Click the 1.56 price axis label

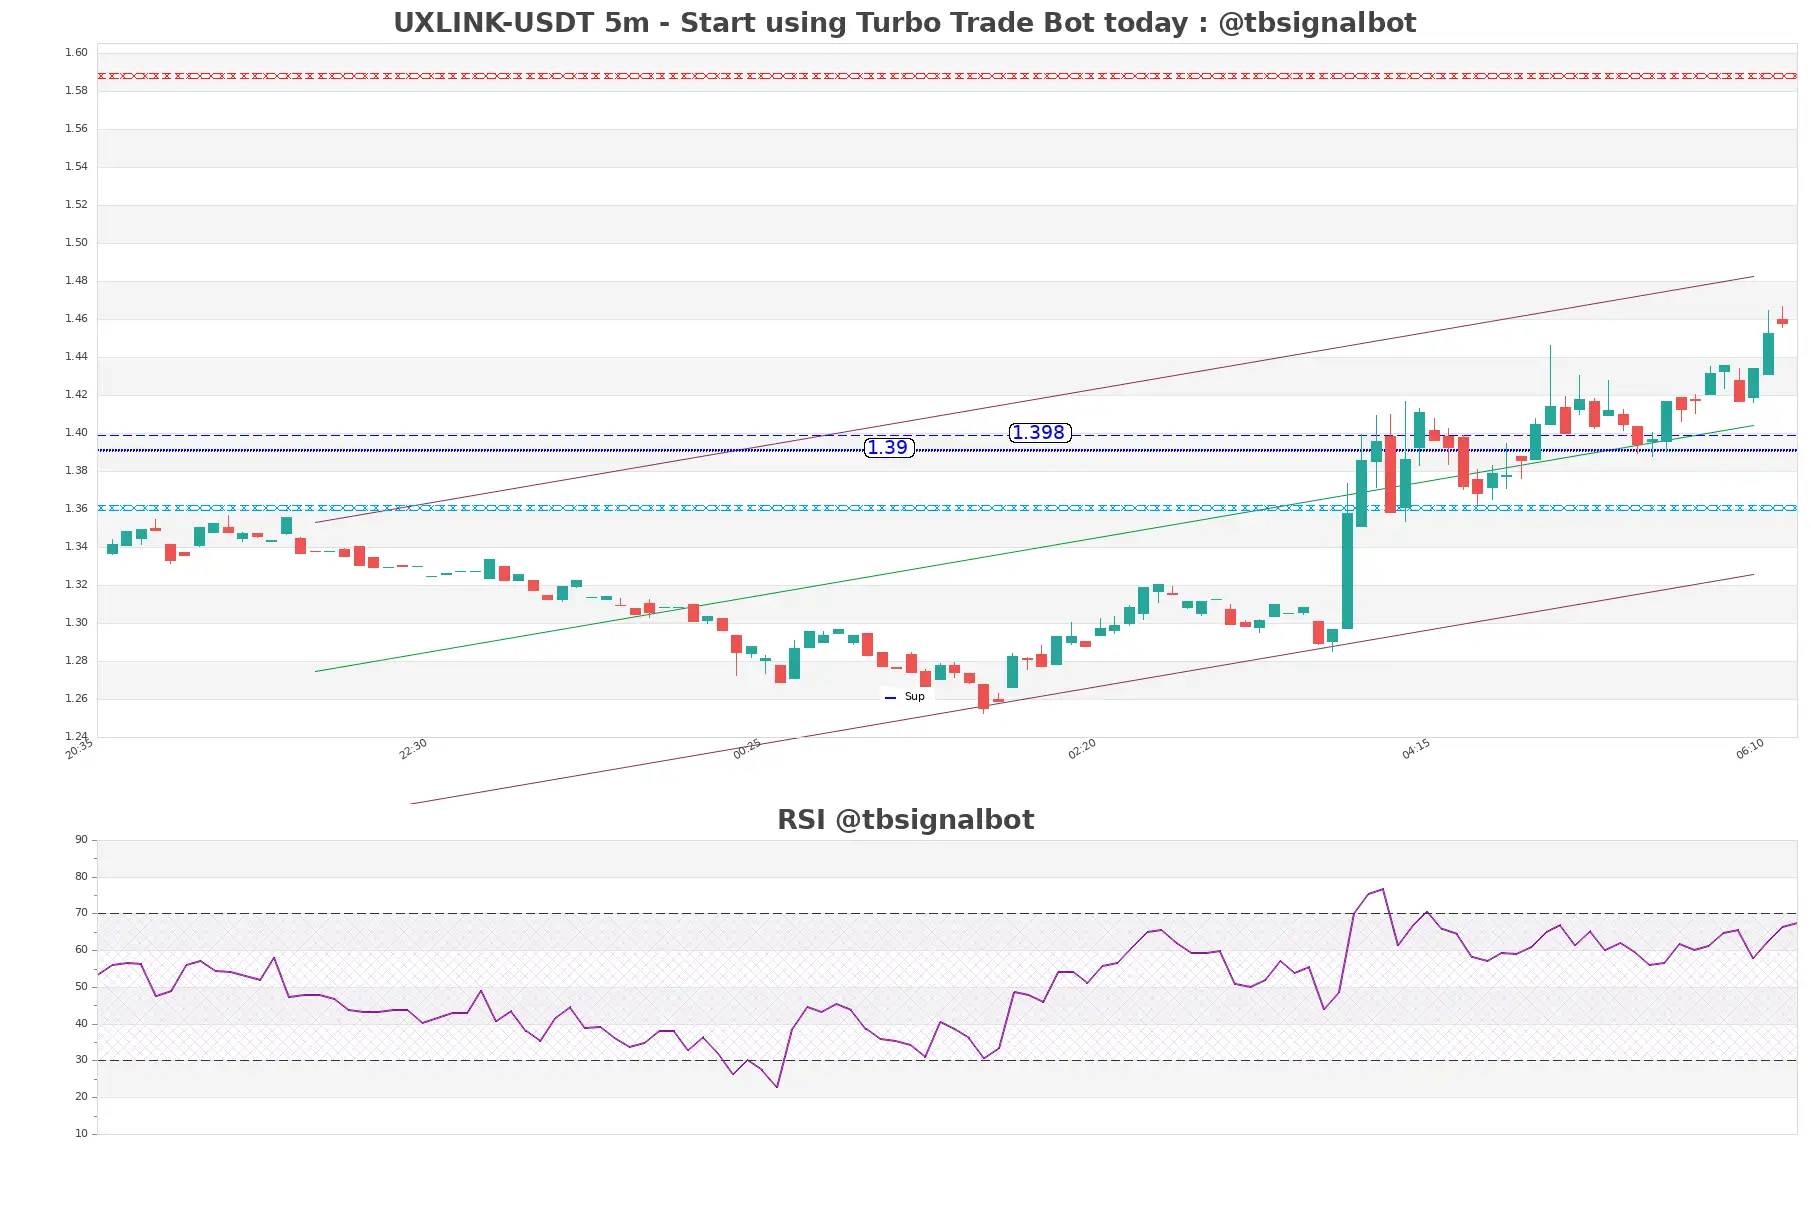(x=76, y=128)
